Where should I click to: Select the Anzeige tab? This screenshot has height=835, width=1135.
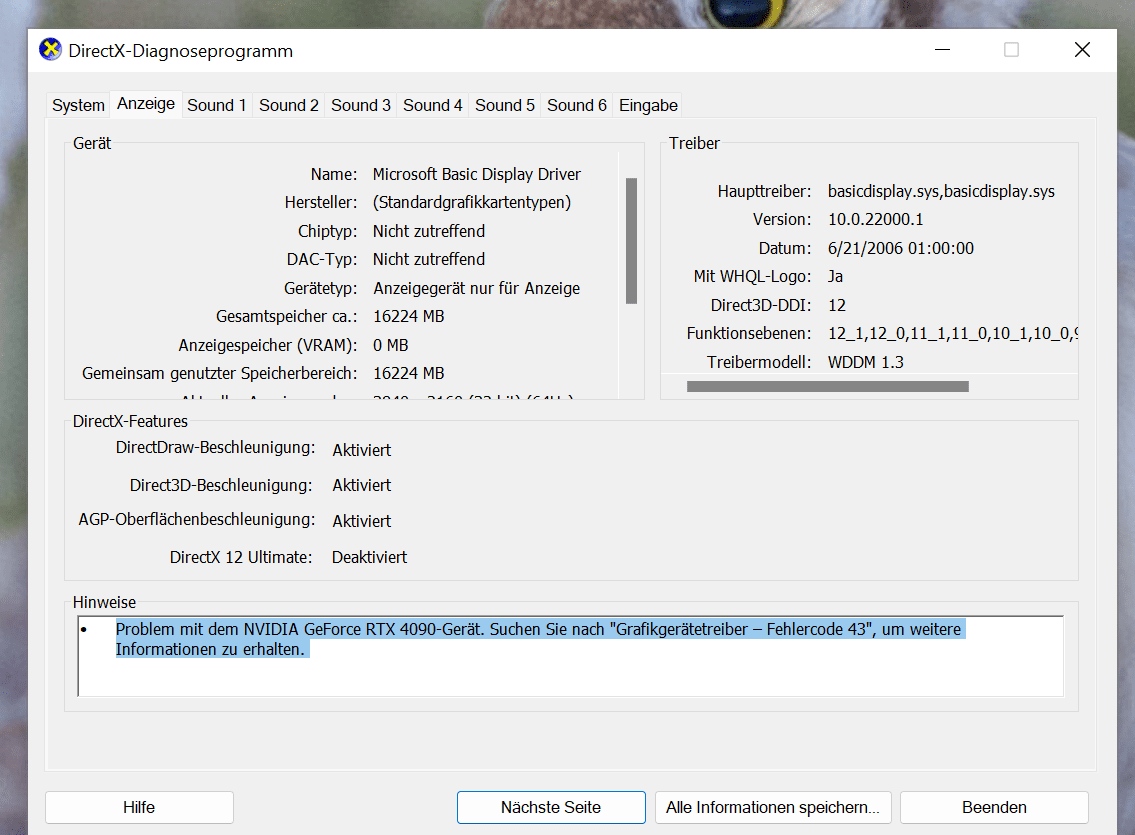click(x=146, y=104)
